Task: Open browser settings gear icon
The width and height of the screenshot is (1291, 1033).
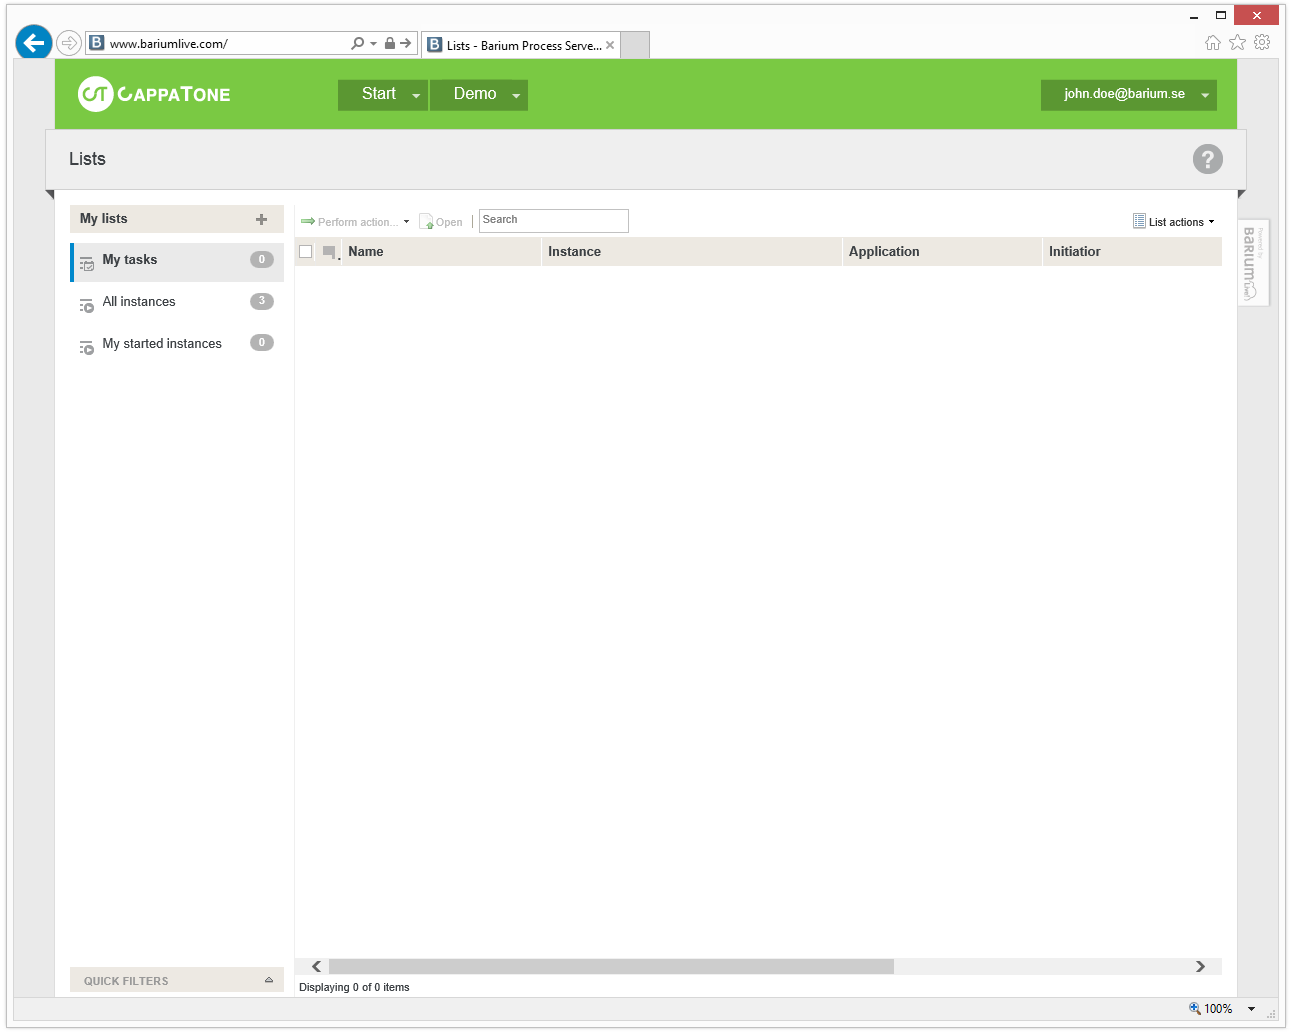Action: coord(1262,42)
